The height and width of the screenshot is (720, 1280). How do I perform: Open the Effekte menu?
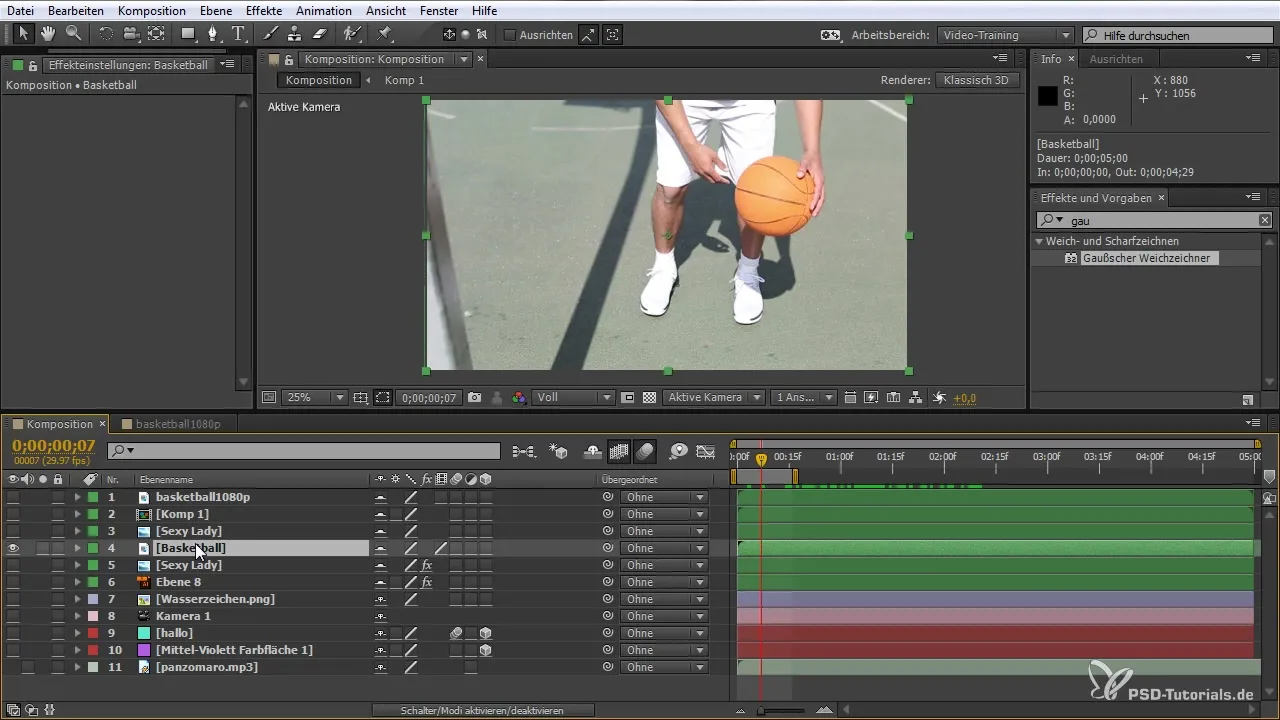point(264,10)
